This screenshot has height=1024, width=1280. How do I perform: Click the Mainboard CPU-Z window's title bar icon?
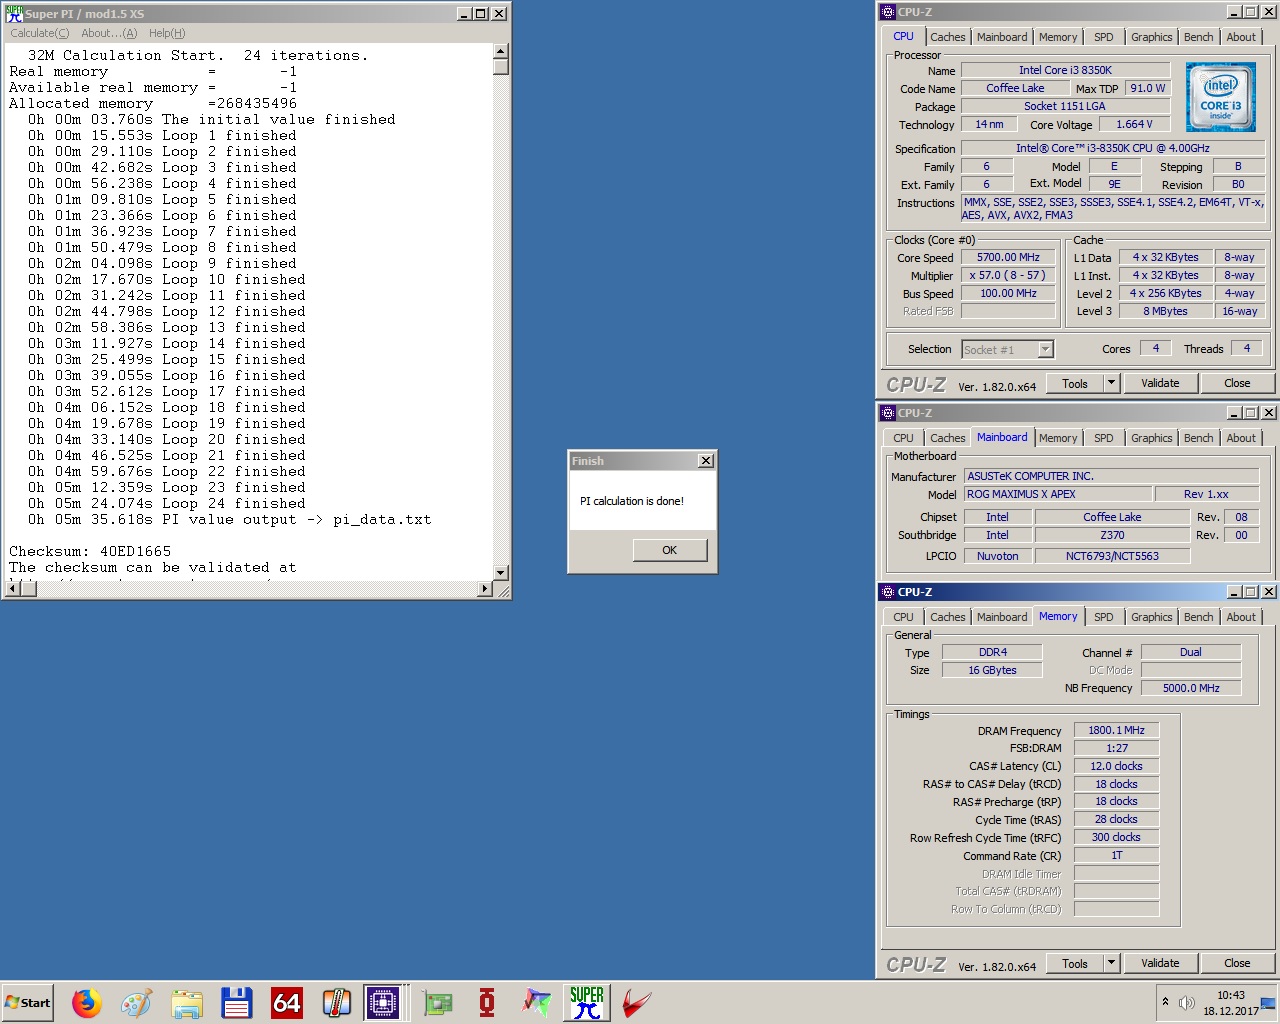point(888,413)
